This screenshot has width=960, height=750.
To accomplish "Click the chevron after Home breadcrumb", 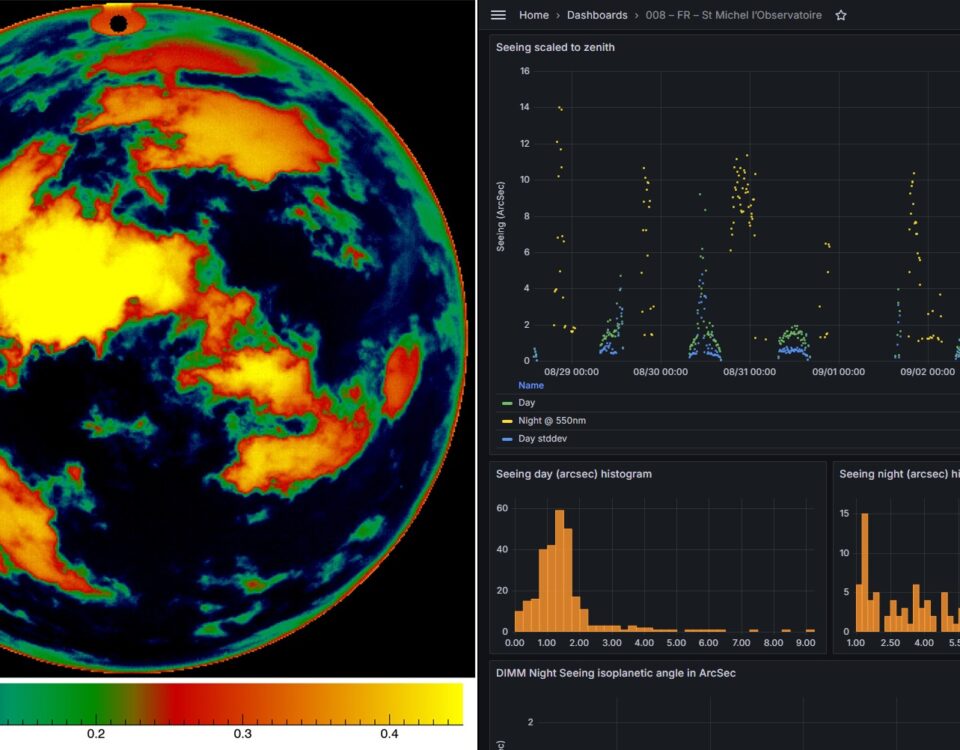I will [x=558, y=15].
